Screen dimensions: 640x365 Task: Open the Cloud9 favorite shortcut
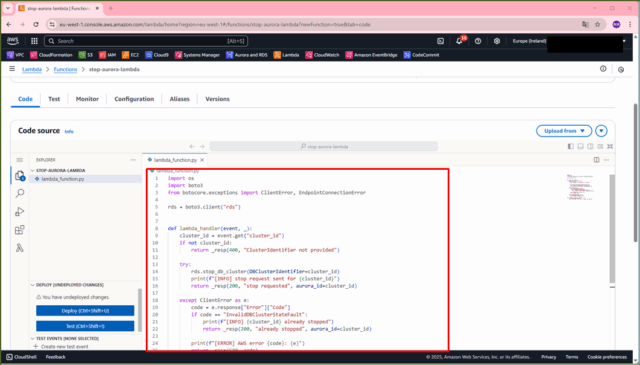tap(157, 55)
